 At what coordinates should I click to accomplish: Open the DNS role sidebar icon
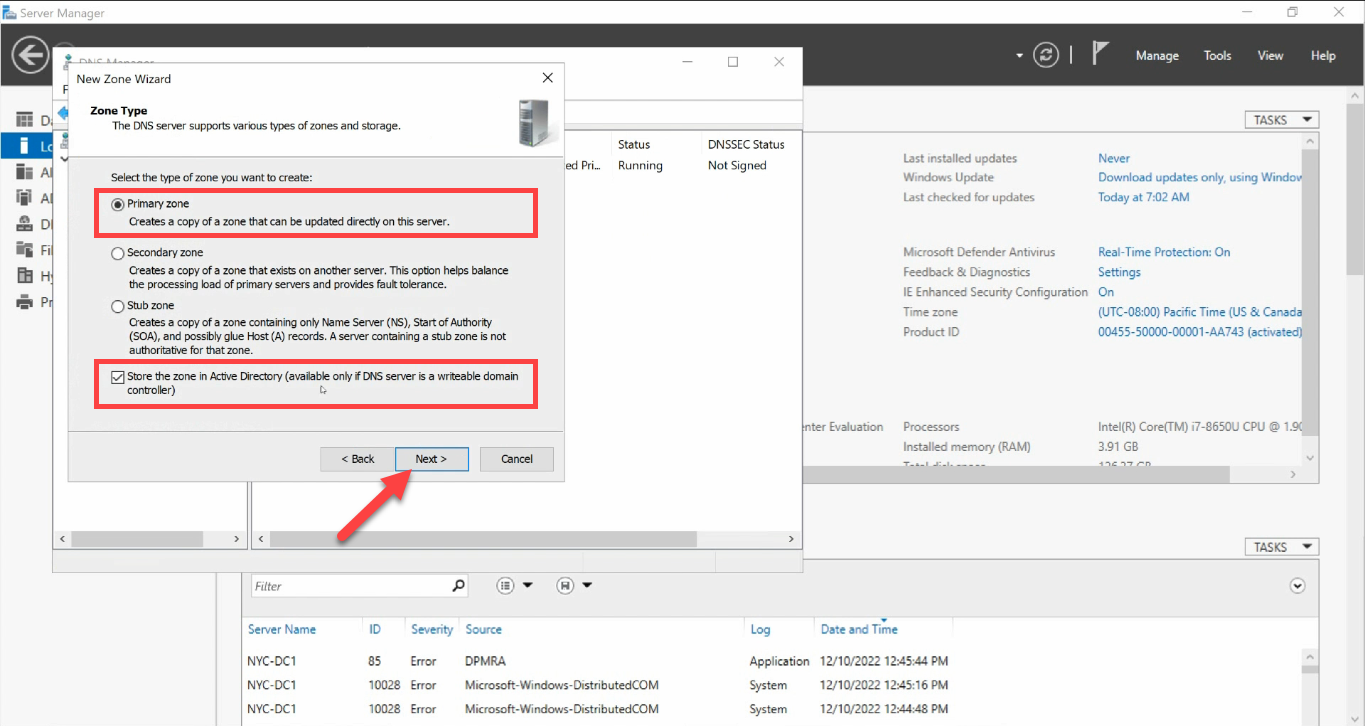pyautogui.click(x=25, y=224)
